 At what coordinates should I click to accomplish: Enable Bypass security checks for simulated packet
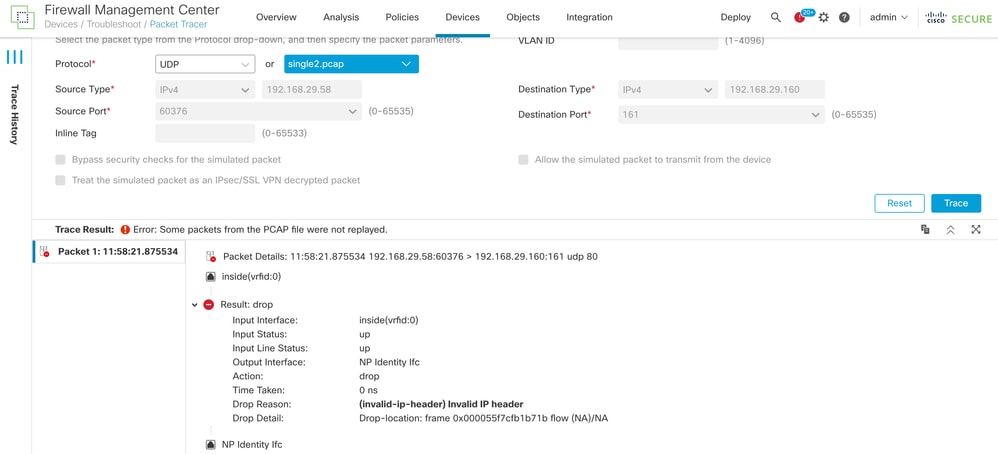(x=60, y=159)
